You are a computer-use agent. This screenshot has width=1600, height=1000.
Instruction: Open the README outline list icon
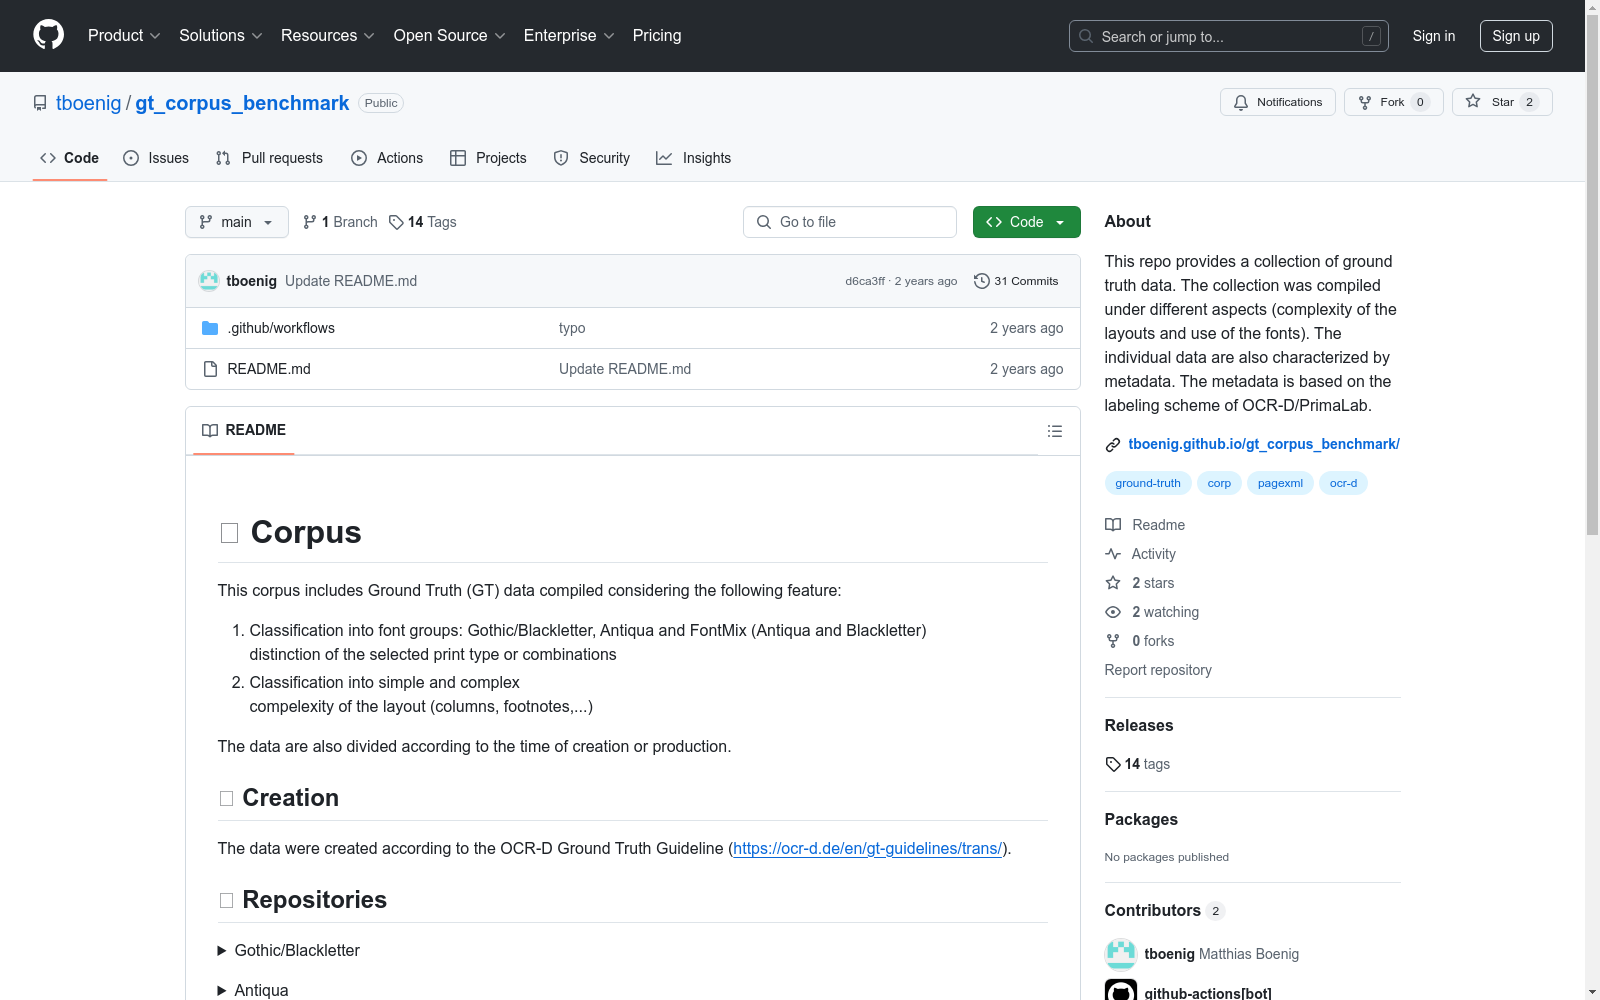[x=1054, y=431]
